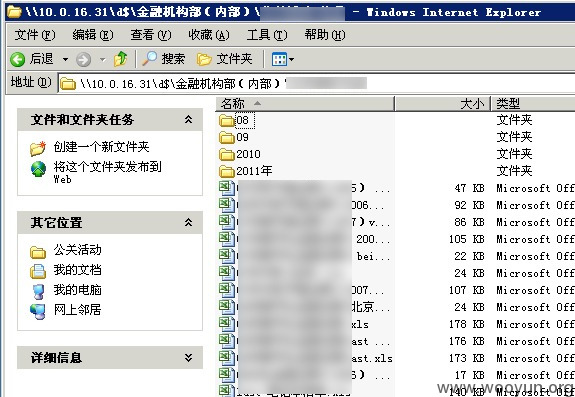The height and width of the screenshot is (397, 575).
Task: Click the 我的文档 icon
Action: pos(38,272)
